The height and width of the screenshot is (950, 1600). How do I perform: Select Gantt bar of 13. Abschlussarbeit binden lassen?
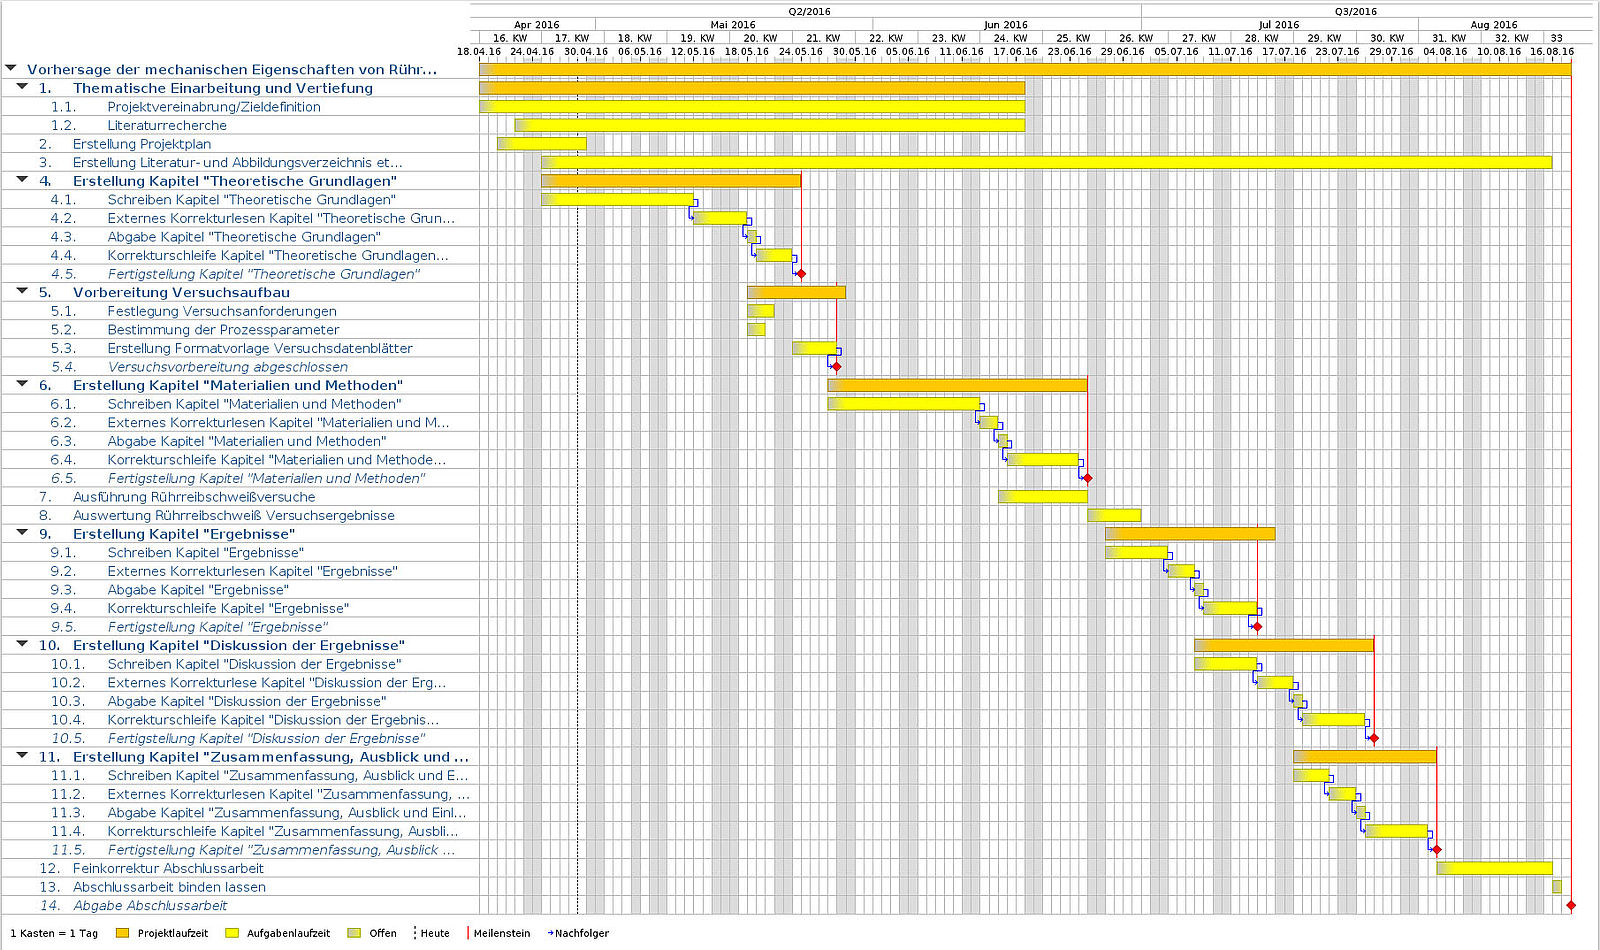1557,886
